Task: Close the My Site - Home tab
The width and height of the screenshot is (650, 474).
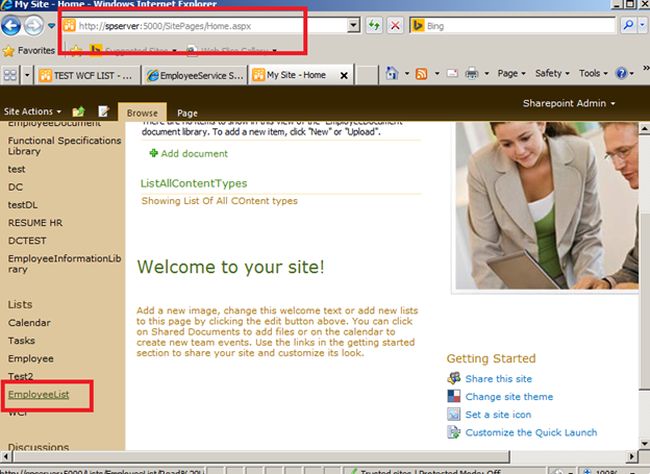Action: click(344, 75)
